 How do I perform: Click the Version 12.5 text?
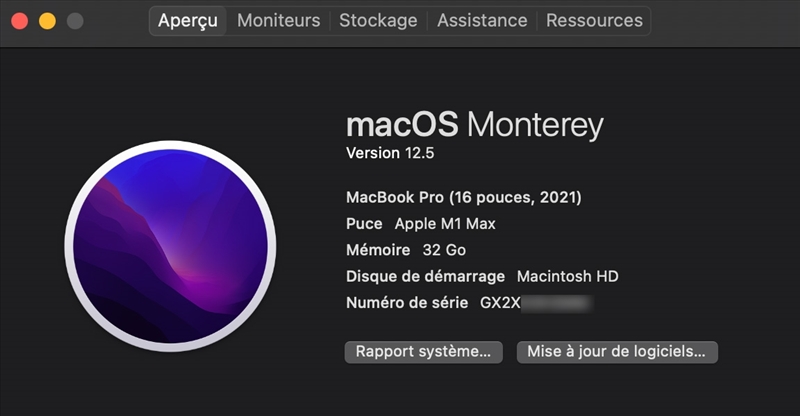click(x=389, y=153)
